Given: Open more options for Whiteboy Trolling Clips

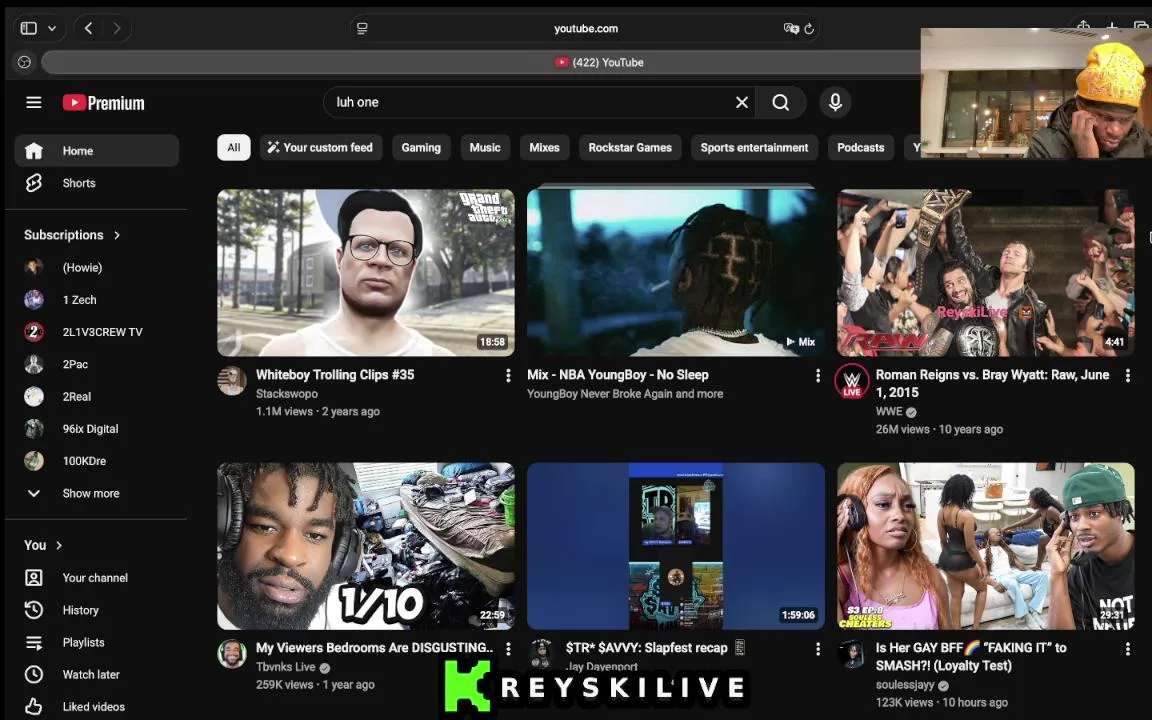Looking at the screenshot, I should [508, 375].
